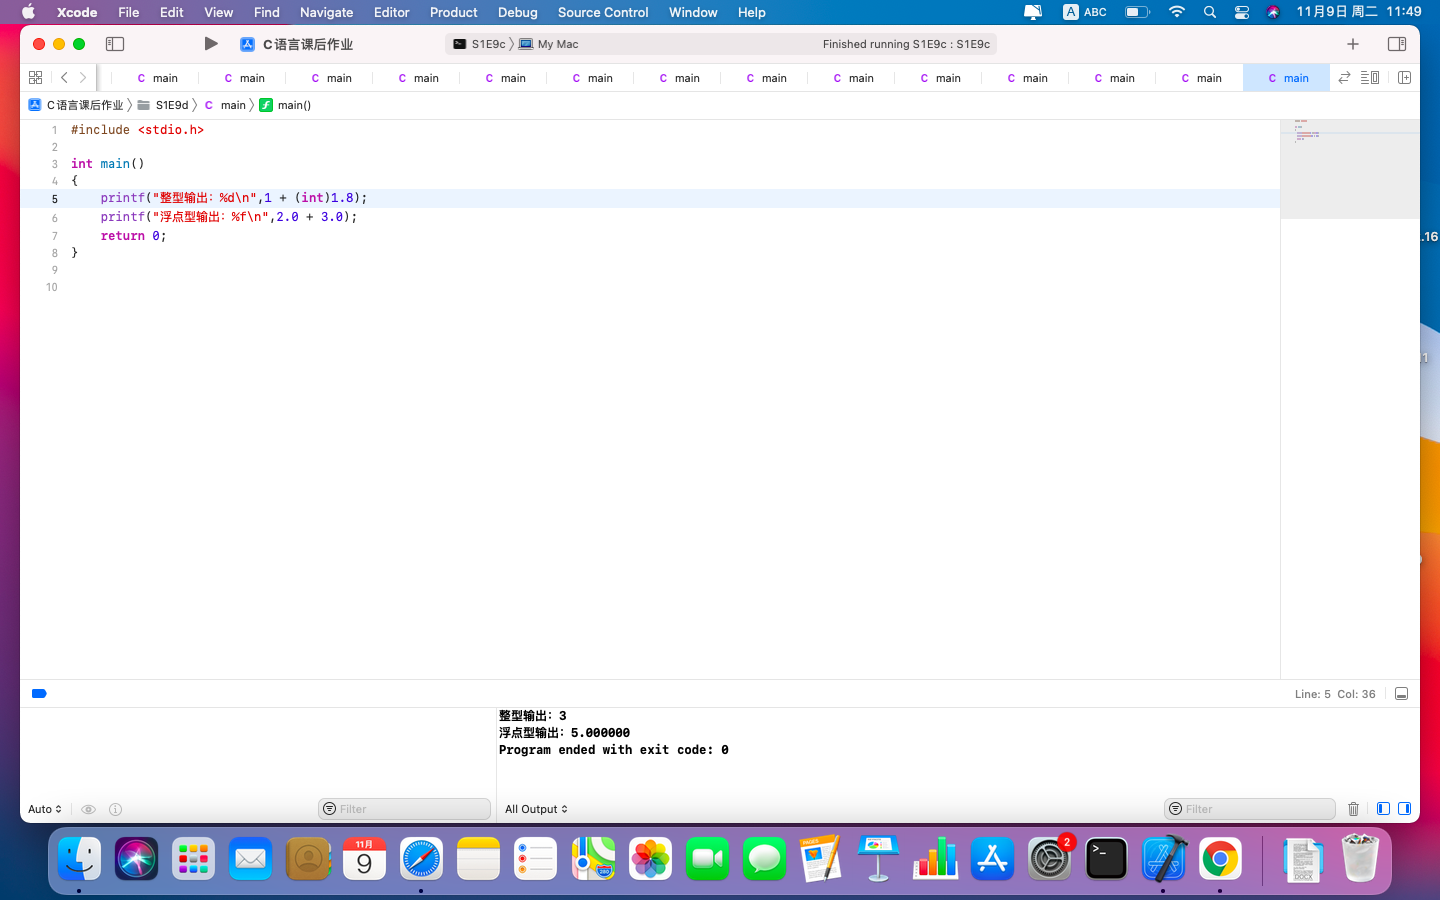
Task: Open the Source Control menu
Action: coord(603,12)
